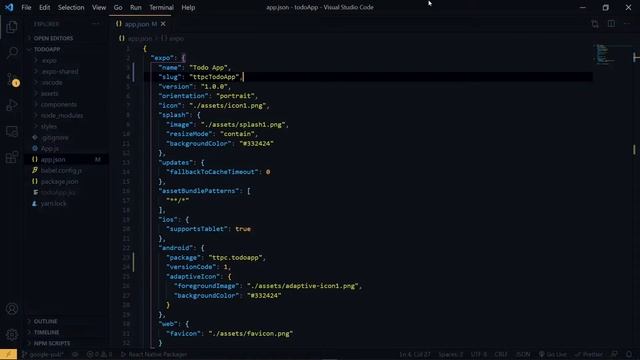Click Spaces: 2 indentation setting
This screenshot has width=640, height=360.
[451, 354]
